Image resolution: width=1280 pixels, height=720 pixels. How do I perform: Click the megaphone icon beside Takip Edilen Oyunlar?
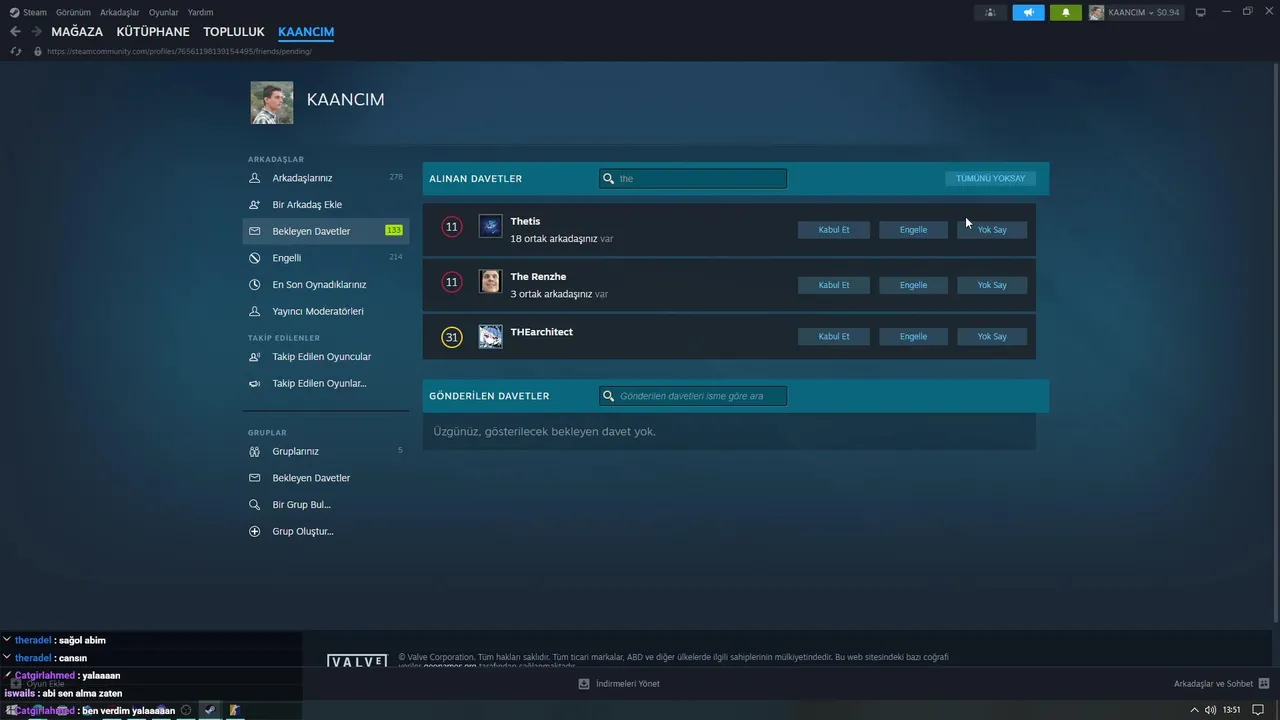click(x=254, y=383)
